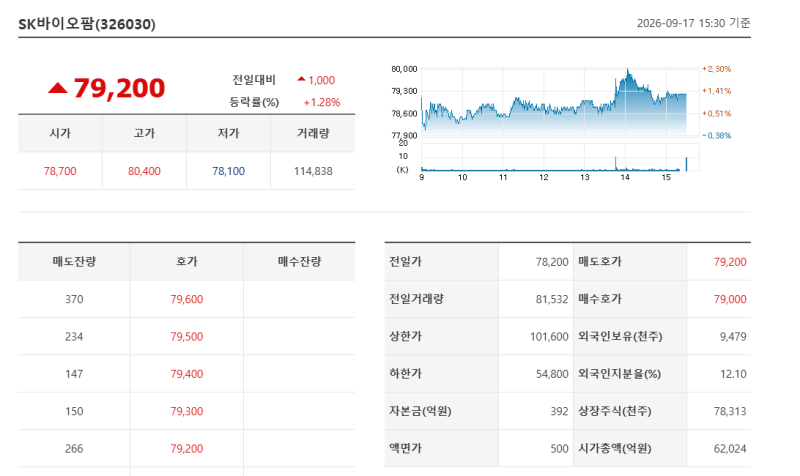Click the listed shares 78,313
The height and width of the screenshot is (476, 800).
(730, 411)
